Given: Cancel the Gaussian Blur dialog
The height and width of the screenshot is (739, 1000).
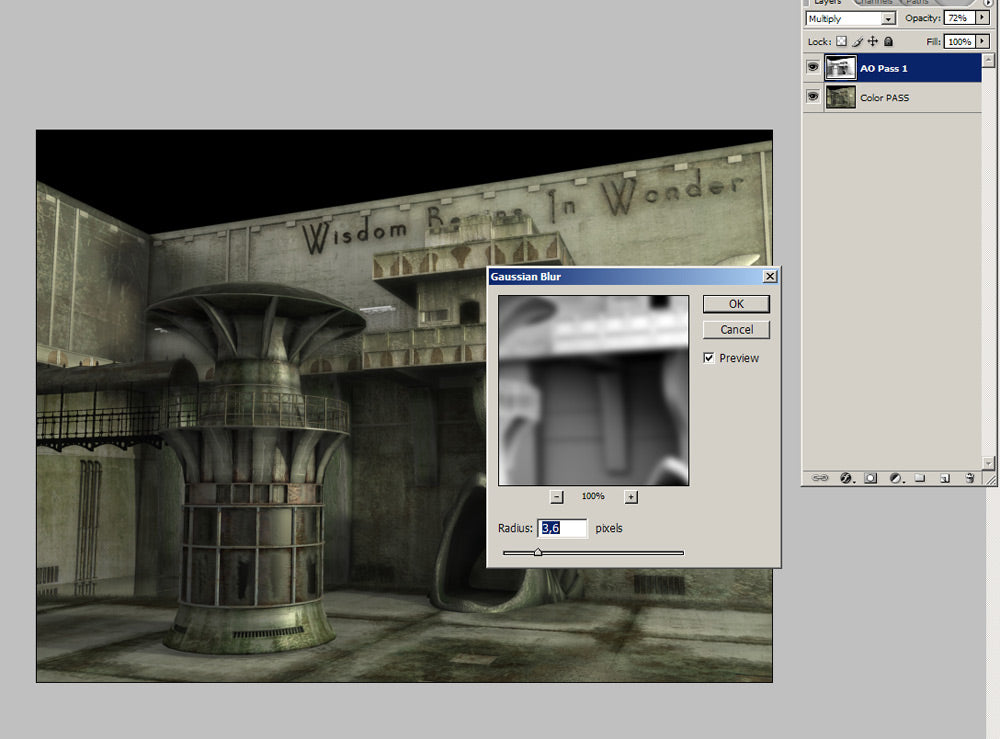Looking at the screenshot, I should tap(736, 329).
